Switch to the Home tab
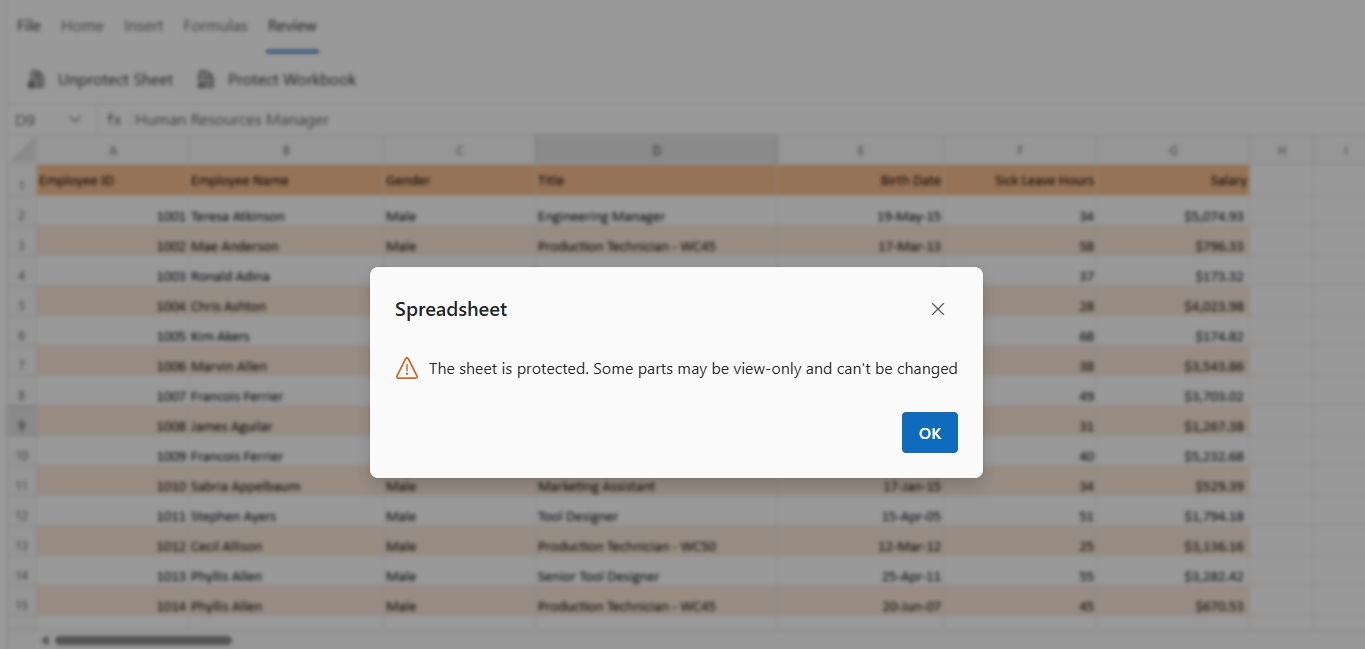The image size is (1365, 649). [x=82, y=26]
